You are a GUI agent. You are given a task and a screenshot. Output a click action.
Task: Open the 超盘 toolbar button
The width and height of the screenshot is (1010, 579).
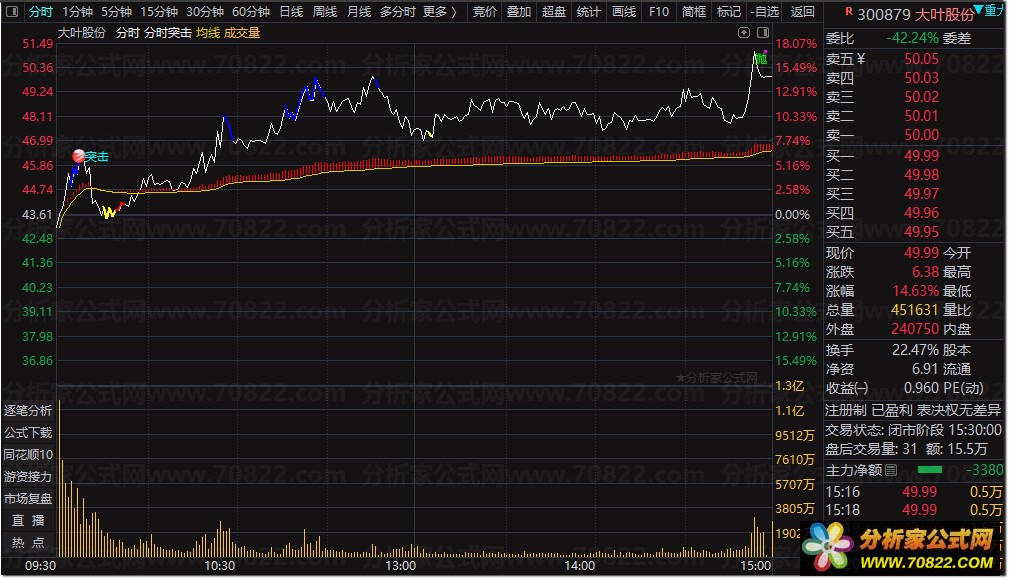coord(553,12)
